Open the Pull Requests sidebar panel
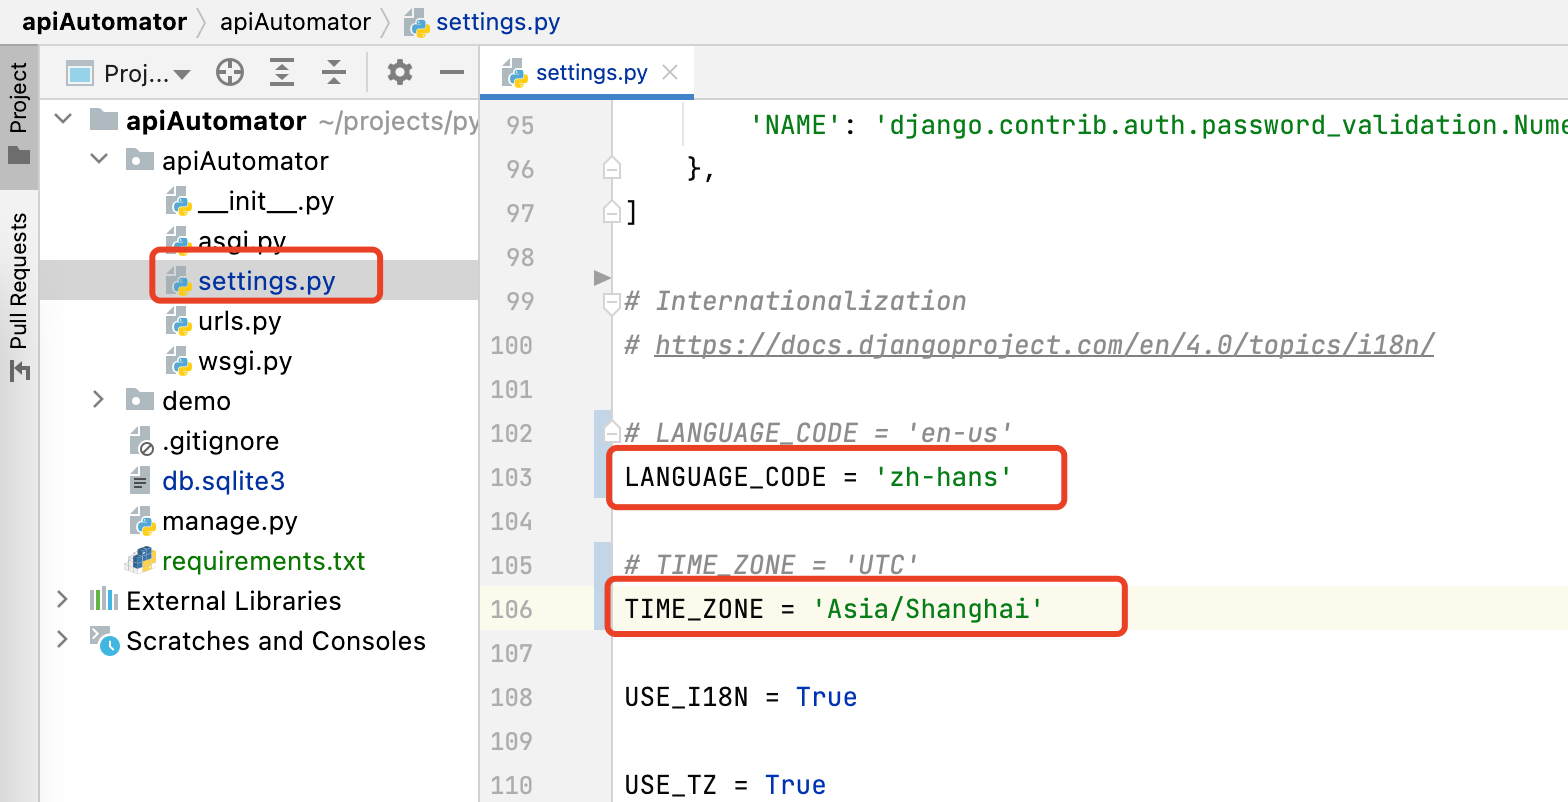The width and height of the screenshot is (1568, 802). 19,298
